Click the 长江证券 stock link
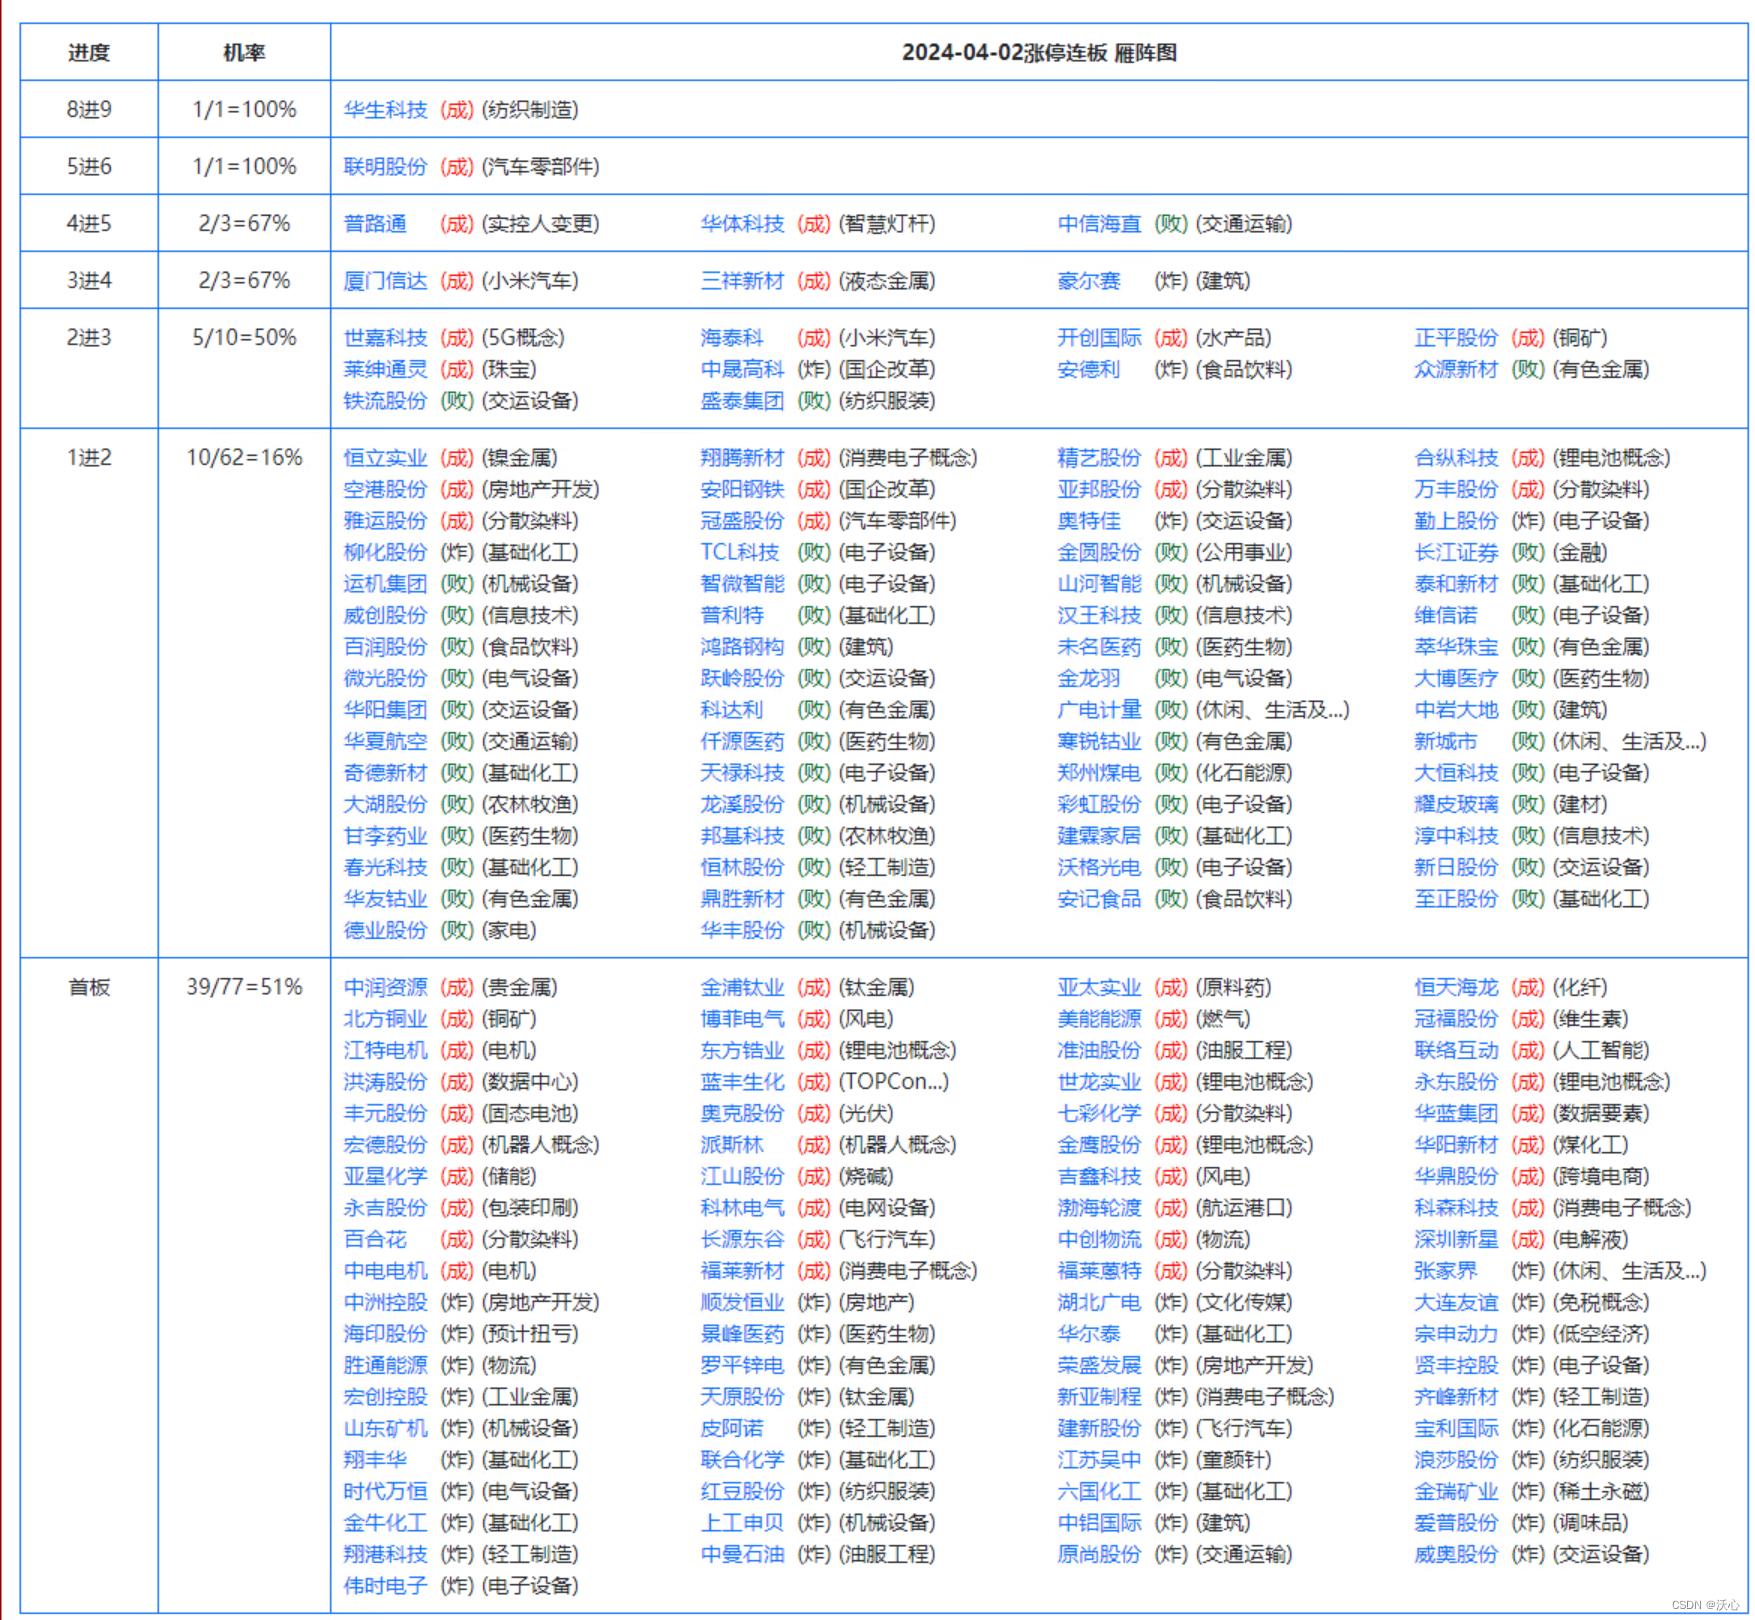Screen dimensions: 1755x1620 tap(1456, 552)
